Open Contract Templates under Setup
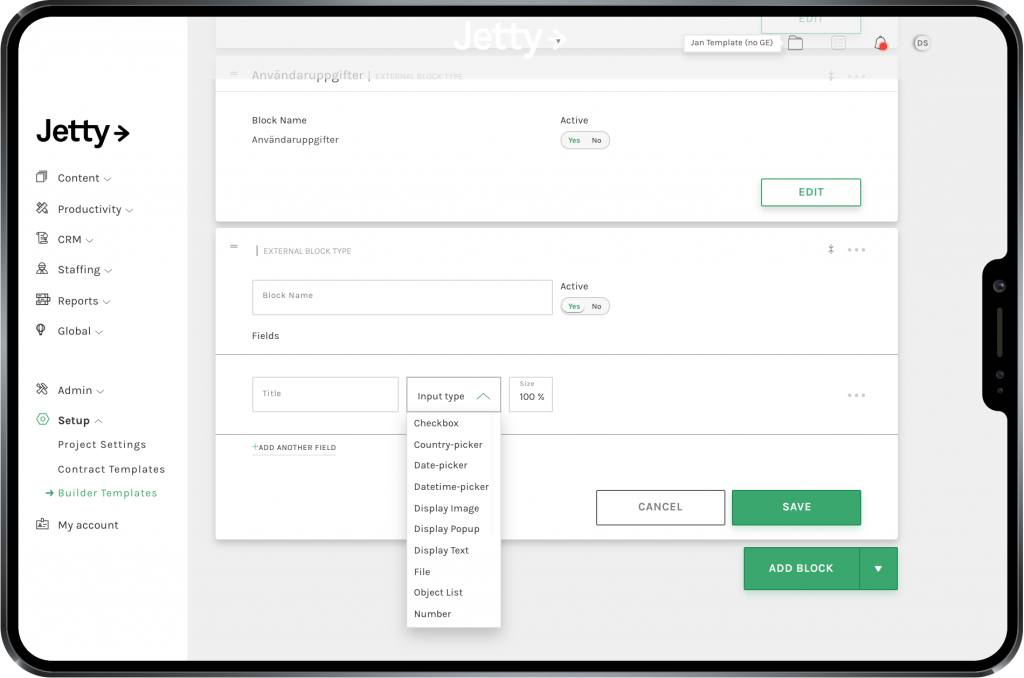The image size is (1024, 678). click(x=111, y=468)
